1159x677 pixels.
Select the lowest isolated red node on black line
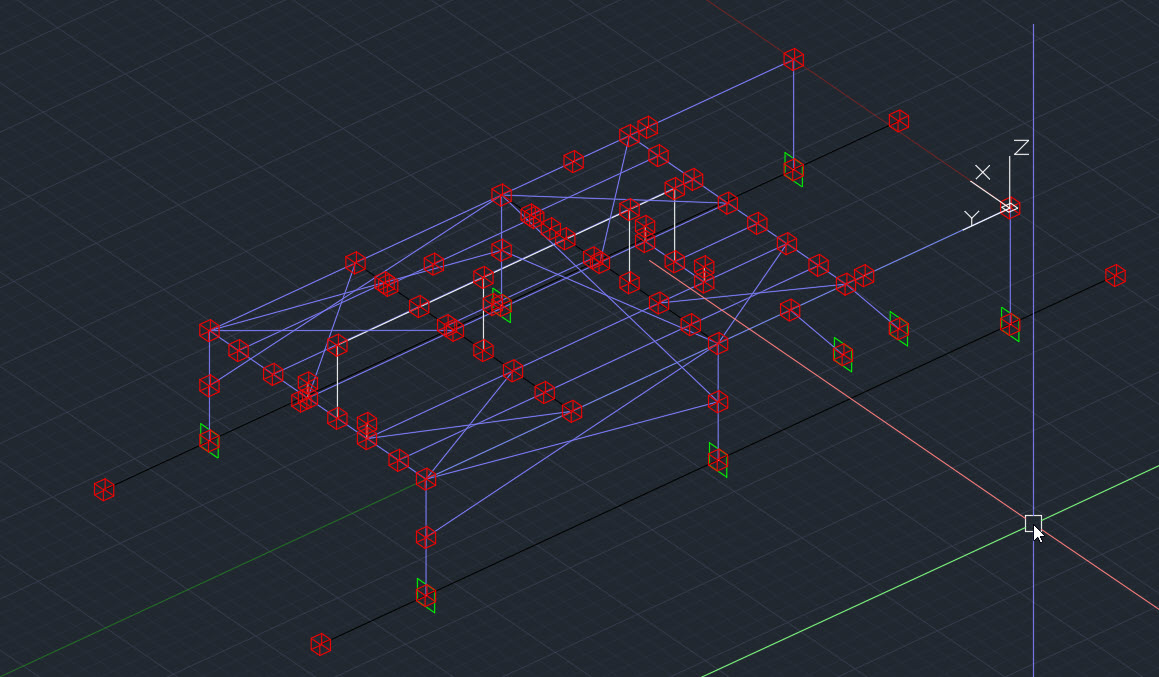320,644
